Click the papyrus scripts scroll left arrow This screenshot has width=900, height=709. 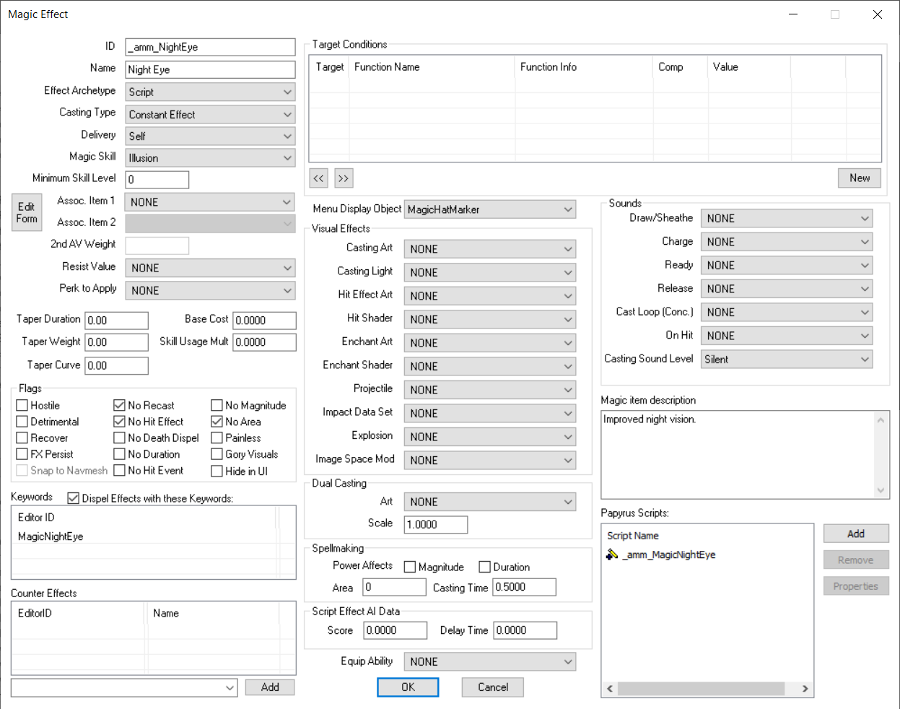[610, 688]
